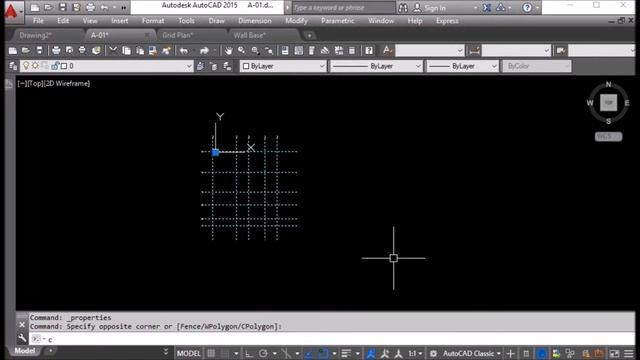Click the Dimension Style icon
The width and height of the screenshot is (640, 360).
coord(474,51)
